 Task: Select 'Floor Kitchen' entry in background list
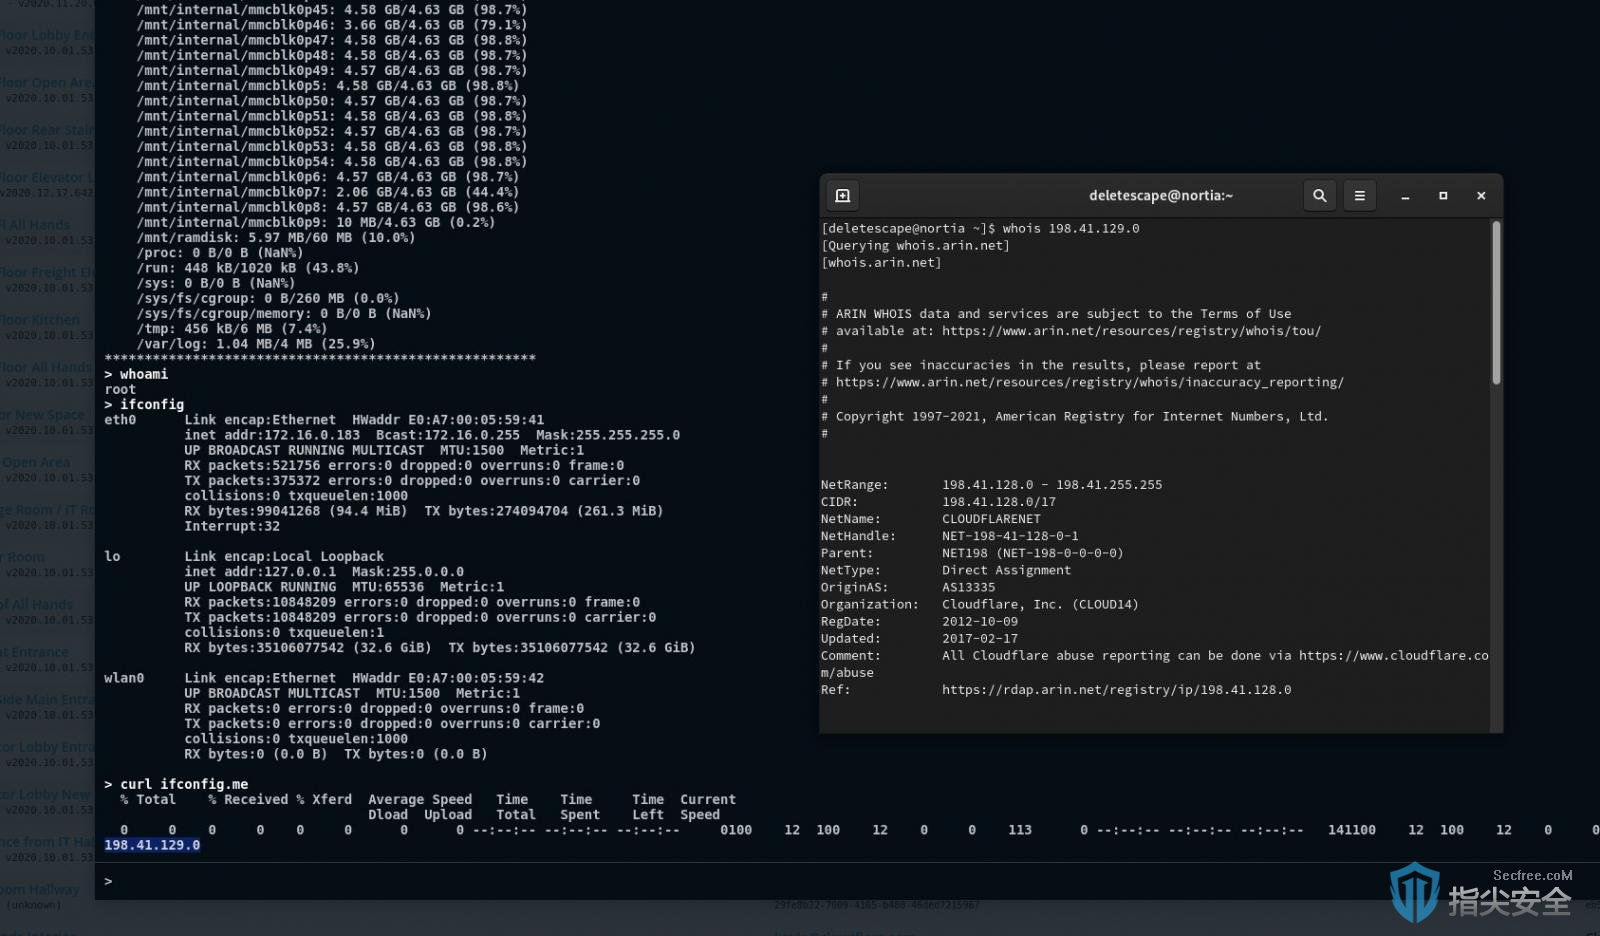click(40, 320)
